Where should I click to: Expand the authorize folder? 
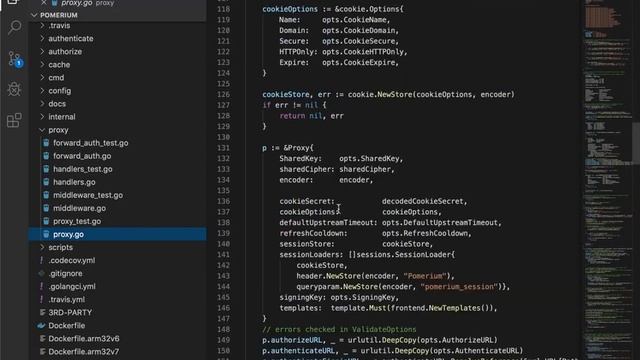pyautogui.click(x=42, y=51)
